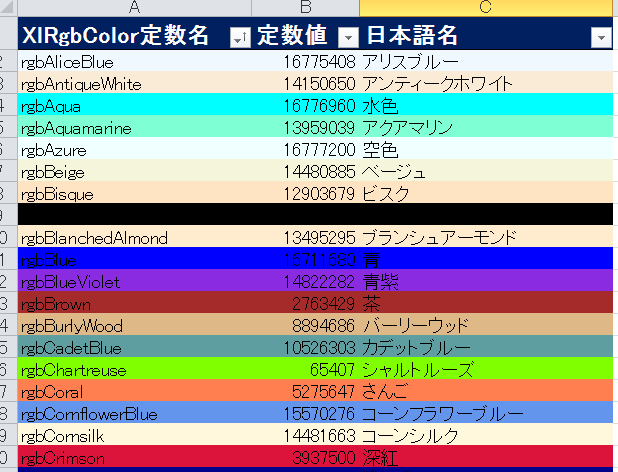Image resolution: width=618 pixels, height=472 pixels.
Task: Open sort filter dropdown for XlRgbColor定数名
Action: (x=240, y=38)
